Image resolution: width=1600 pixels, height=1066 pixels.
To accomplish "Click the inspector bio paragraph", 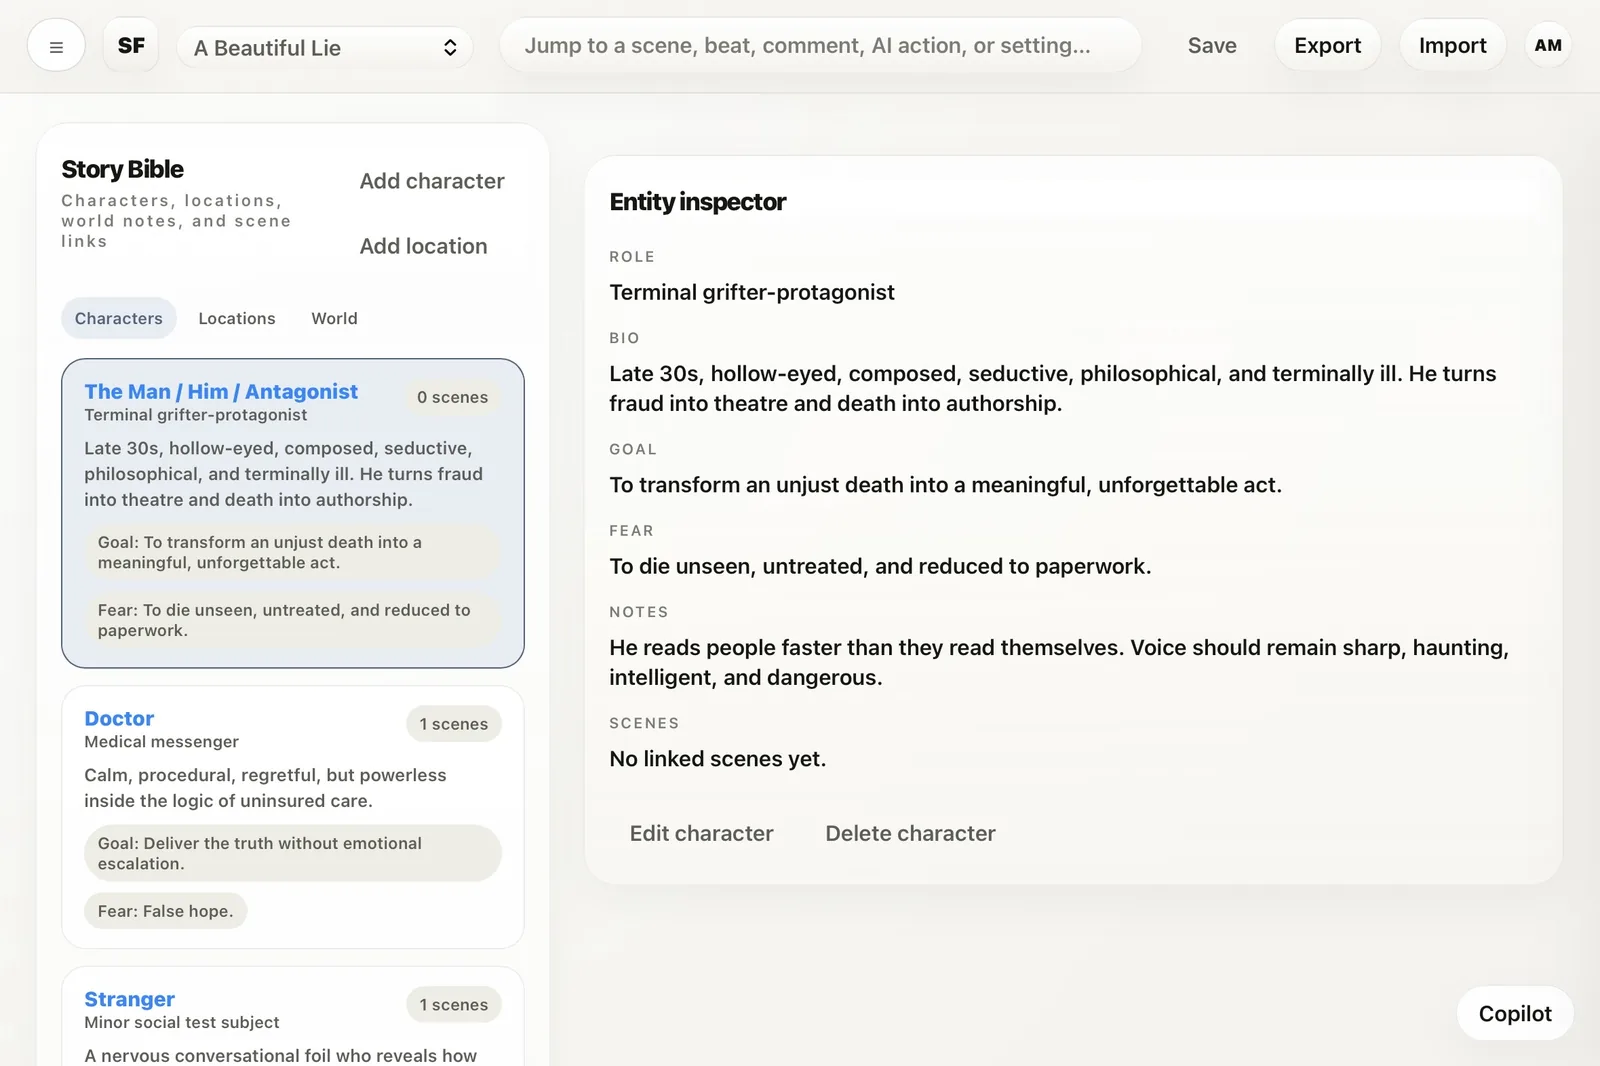I will 1053,389.
